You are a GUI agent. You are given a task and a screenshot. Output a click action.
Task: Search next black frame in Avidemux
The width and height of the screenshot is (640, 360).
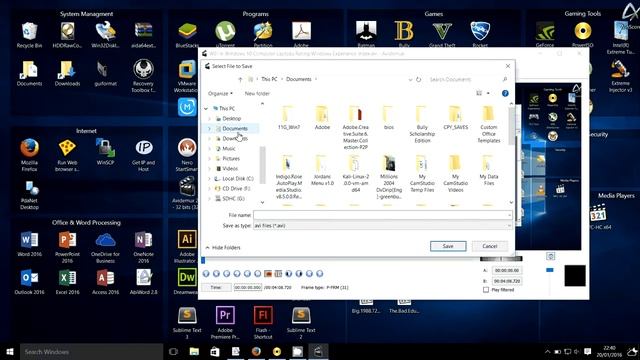coord(299,273)
